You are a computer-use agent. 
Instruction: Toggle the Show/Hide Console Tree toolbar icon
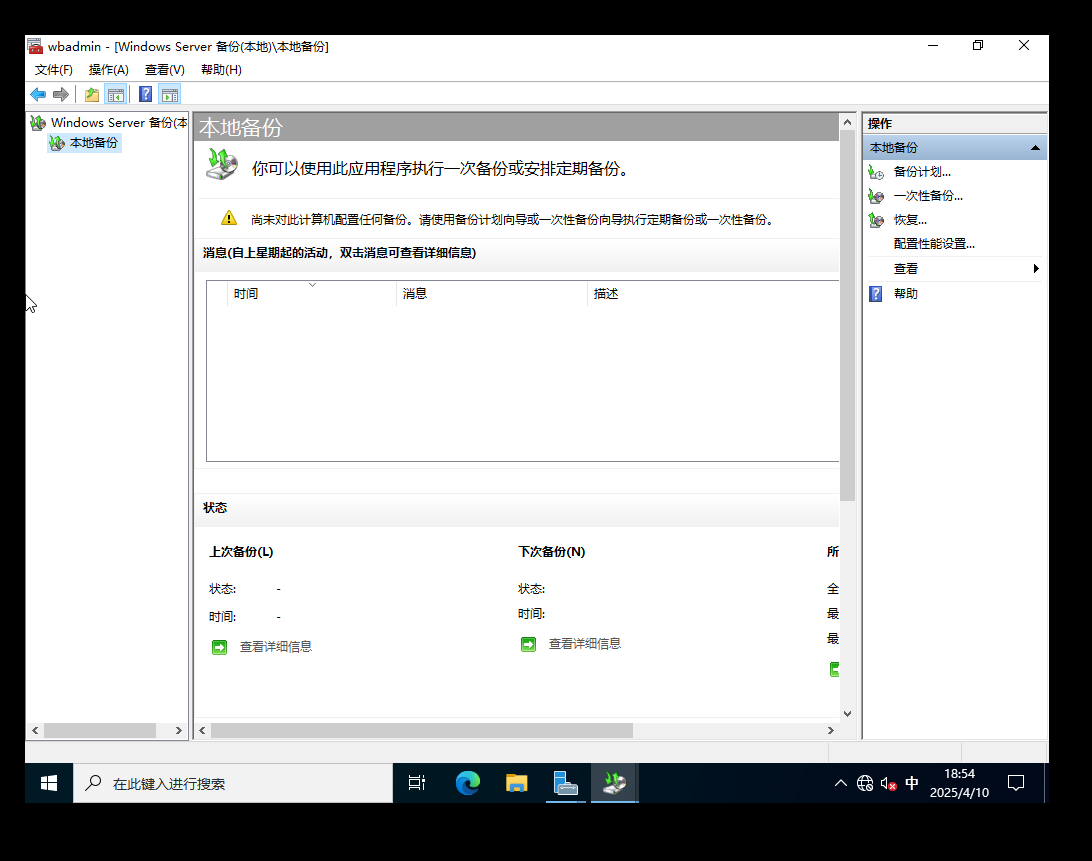coord(116,94)
